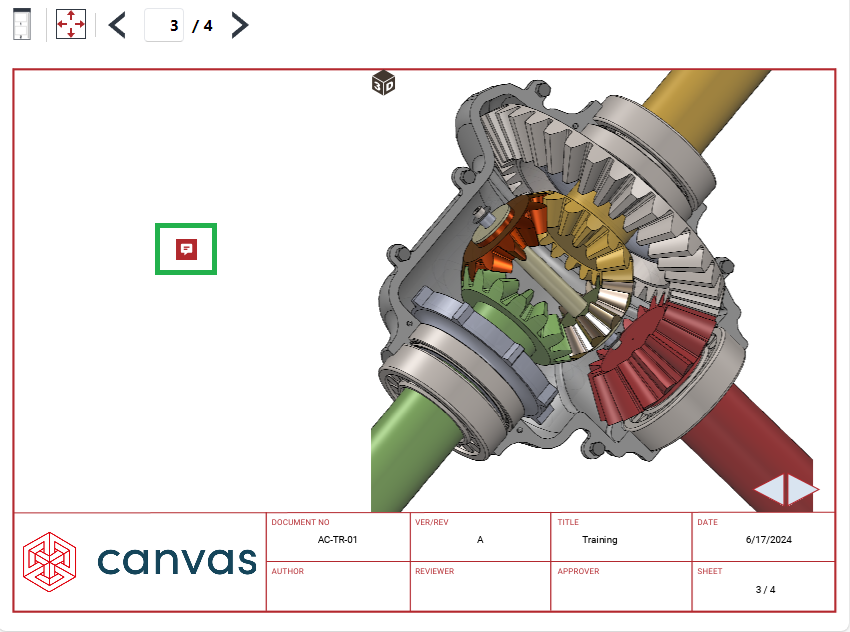
Task: Click the AUTHOR field label
Action: (287, 571)
